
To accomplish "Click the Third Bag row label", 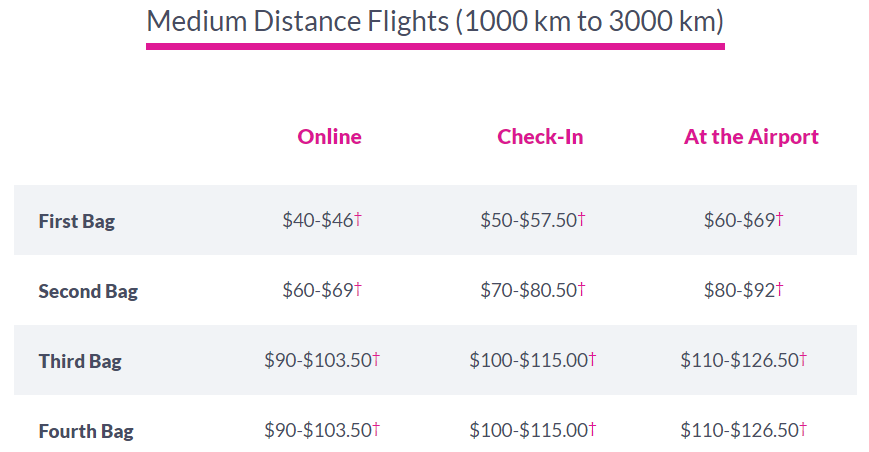I will 80,361.
